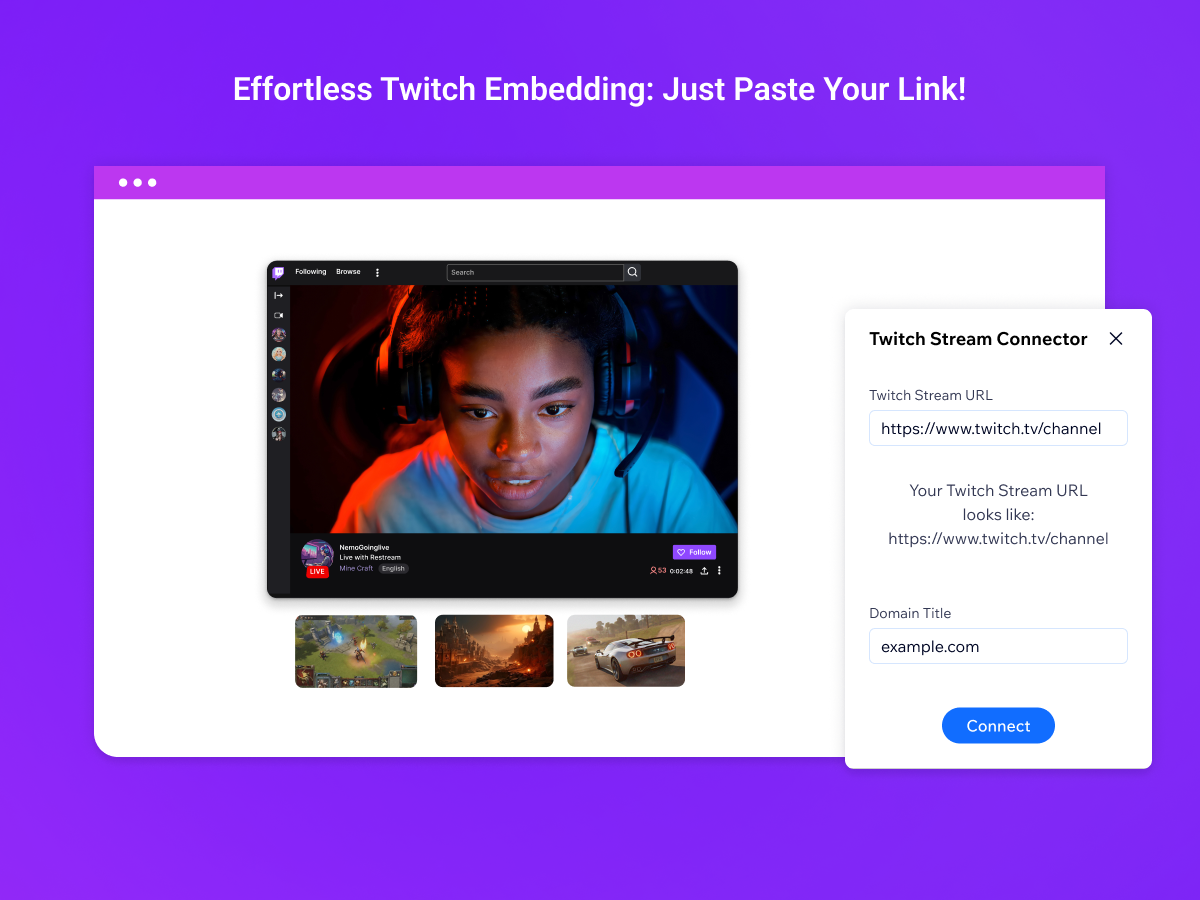1200x900 pixels.
Task: Open the stream's three-dot options menu
Action: [x=719, y=571]
